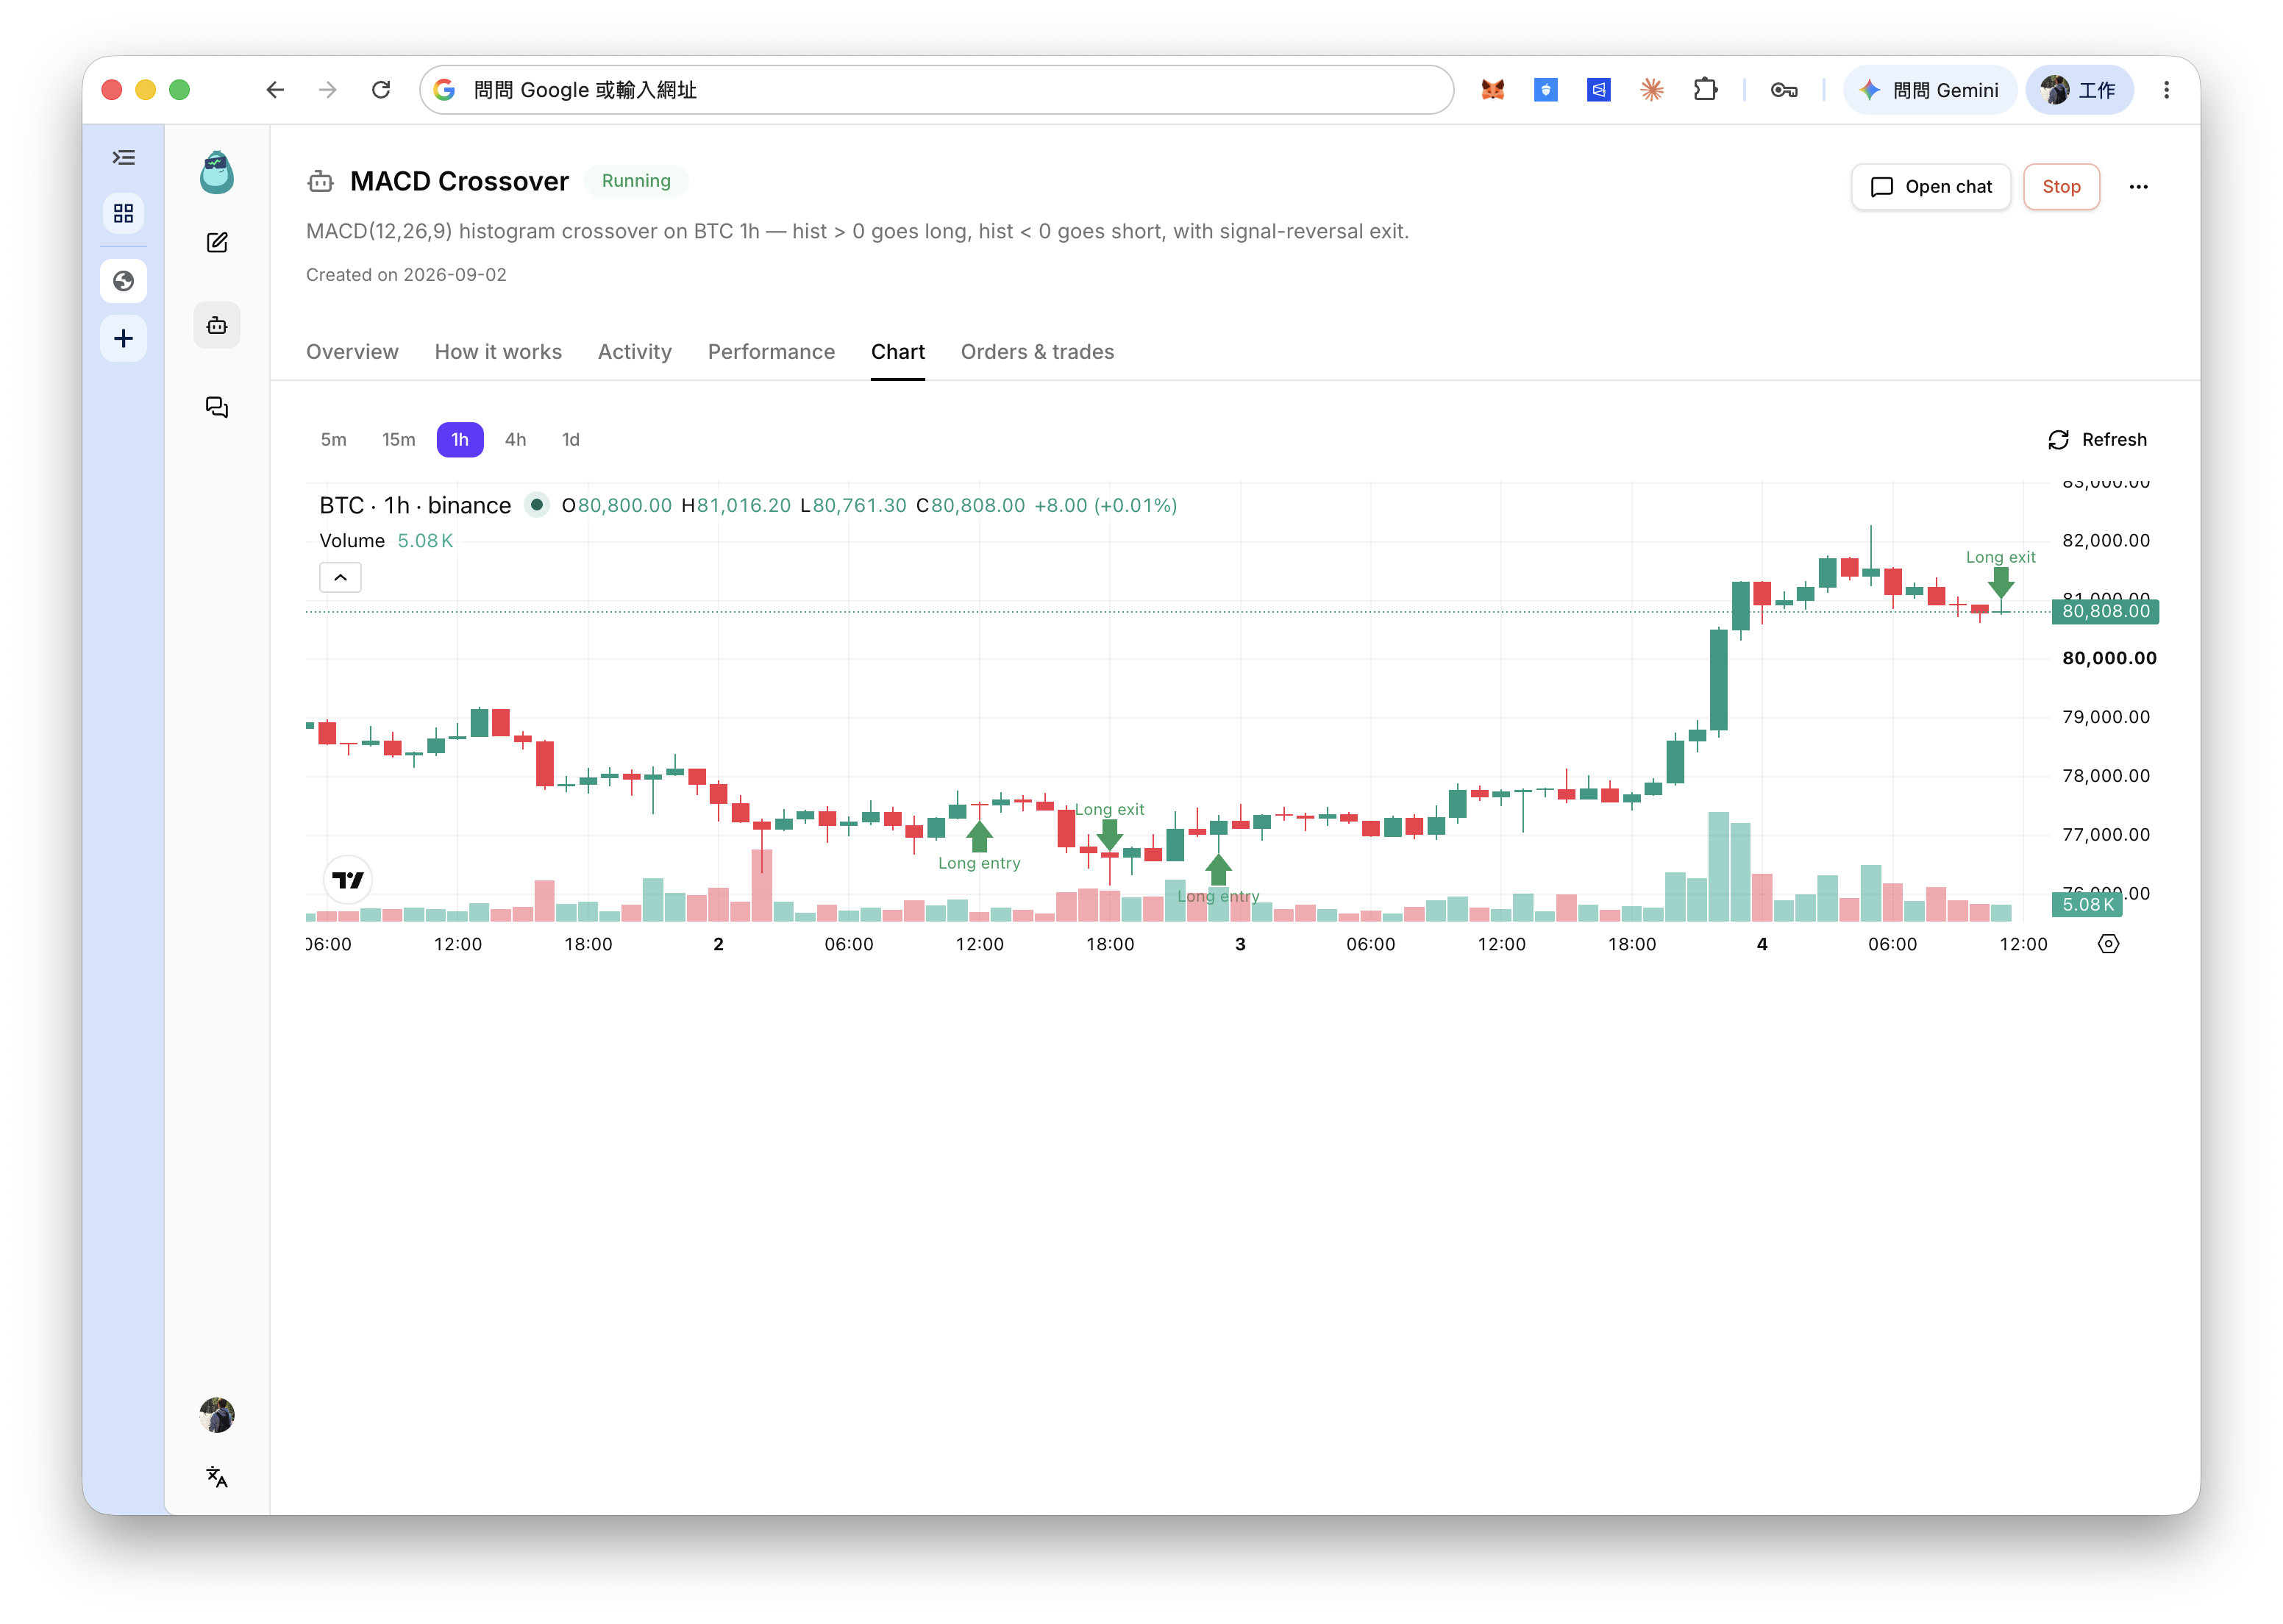Switch to the Overview tab
The image size is (2283, 1624).
[x=352, y=352]
